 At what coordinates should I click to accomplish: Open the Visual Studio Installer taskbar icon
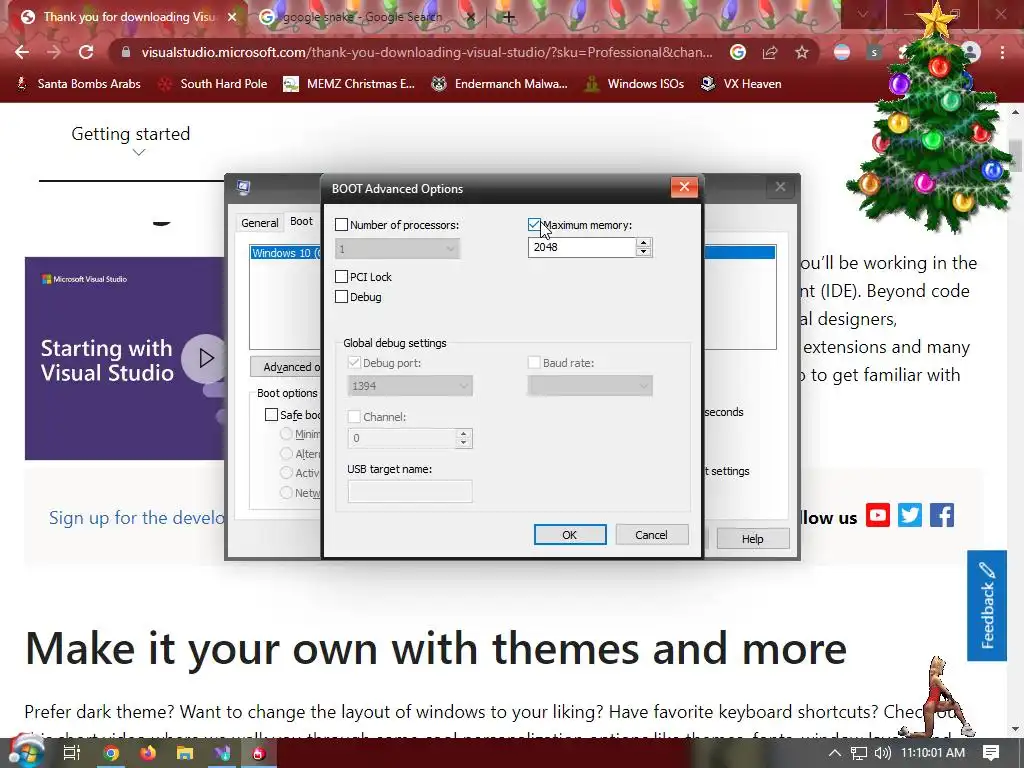pos(222,754)
